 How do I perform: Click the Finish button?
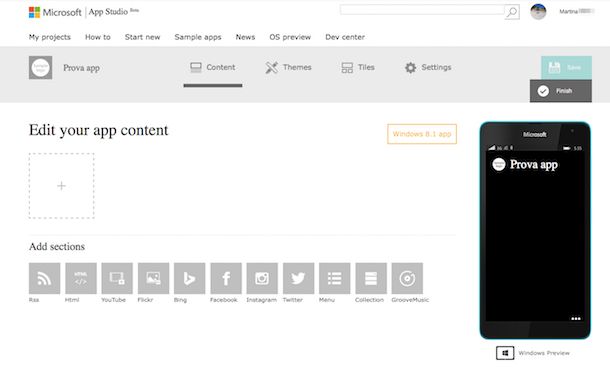(561, 91)
